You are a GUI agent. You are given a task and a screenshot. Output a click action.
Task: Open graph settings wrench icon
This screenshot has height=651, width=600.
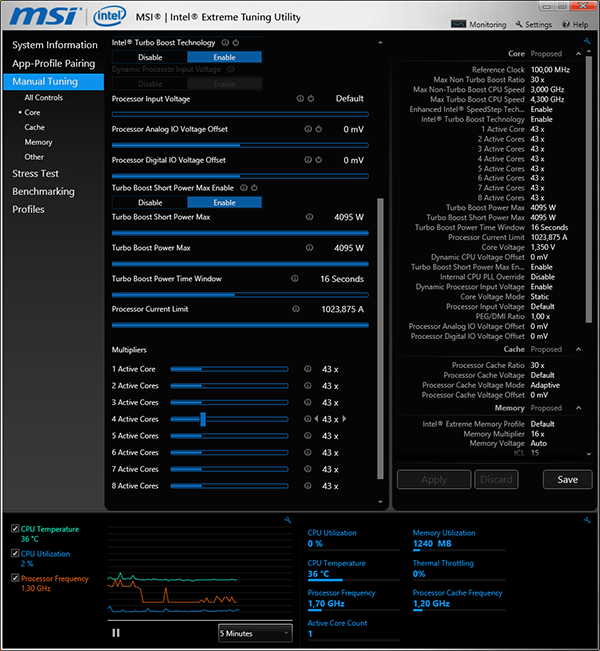(288, 520)
